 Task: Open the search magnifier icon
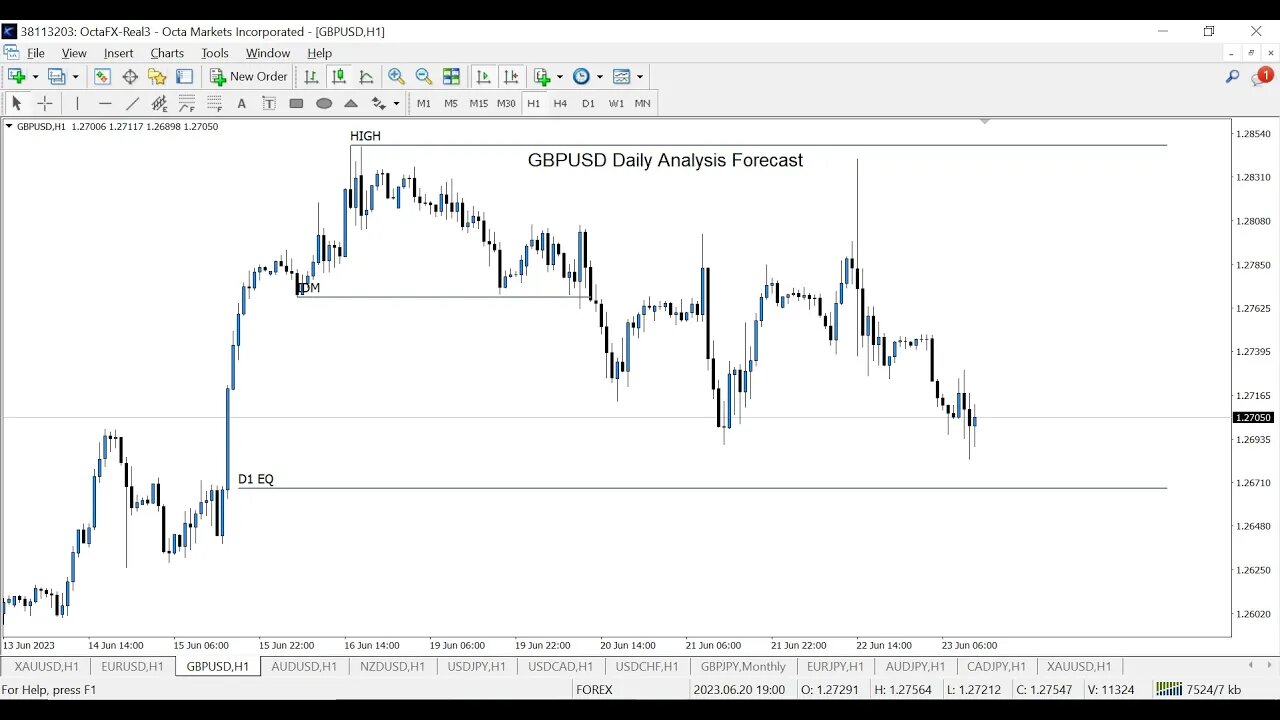click(1233, 76)
